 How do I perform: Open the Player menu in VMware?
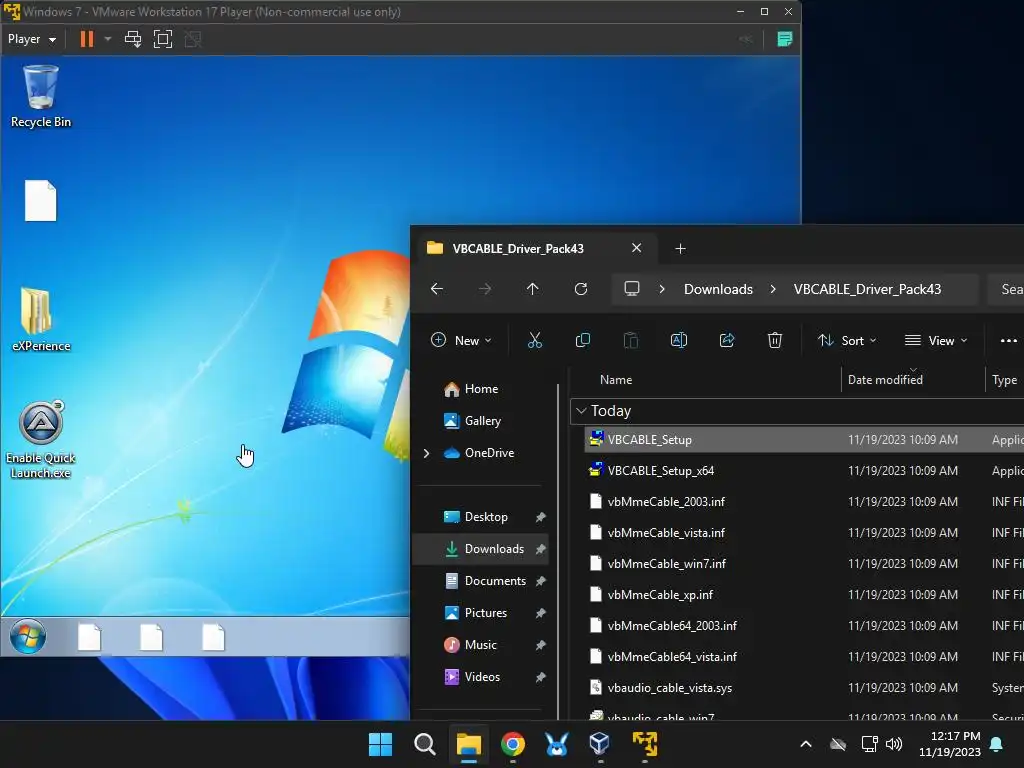tap(31, 39)
